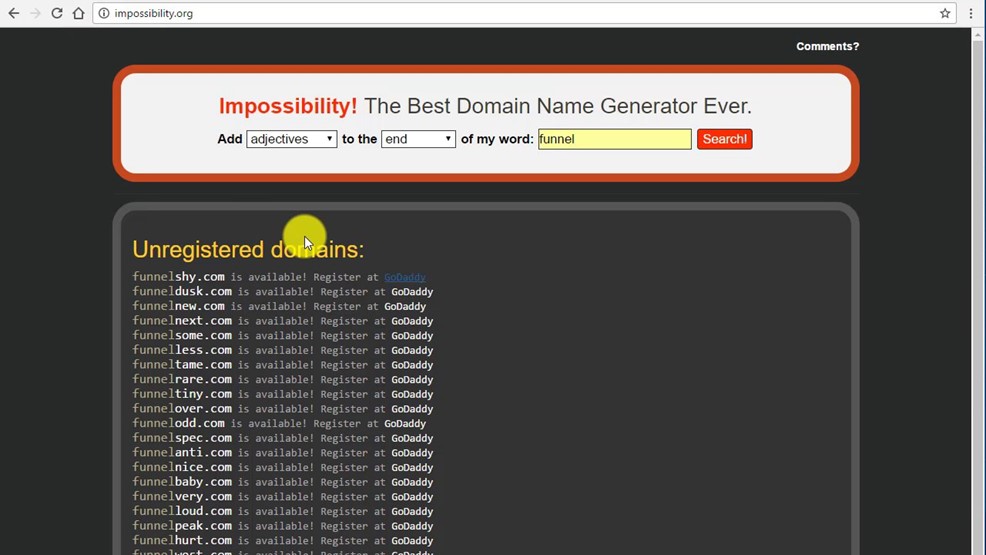Click the red 'Impossibility!' title text

(288, 106)
